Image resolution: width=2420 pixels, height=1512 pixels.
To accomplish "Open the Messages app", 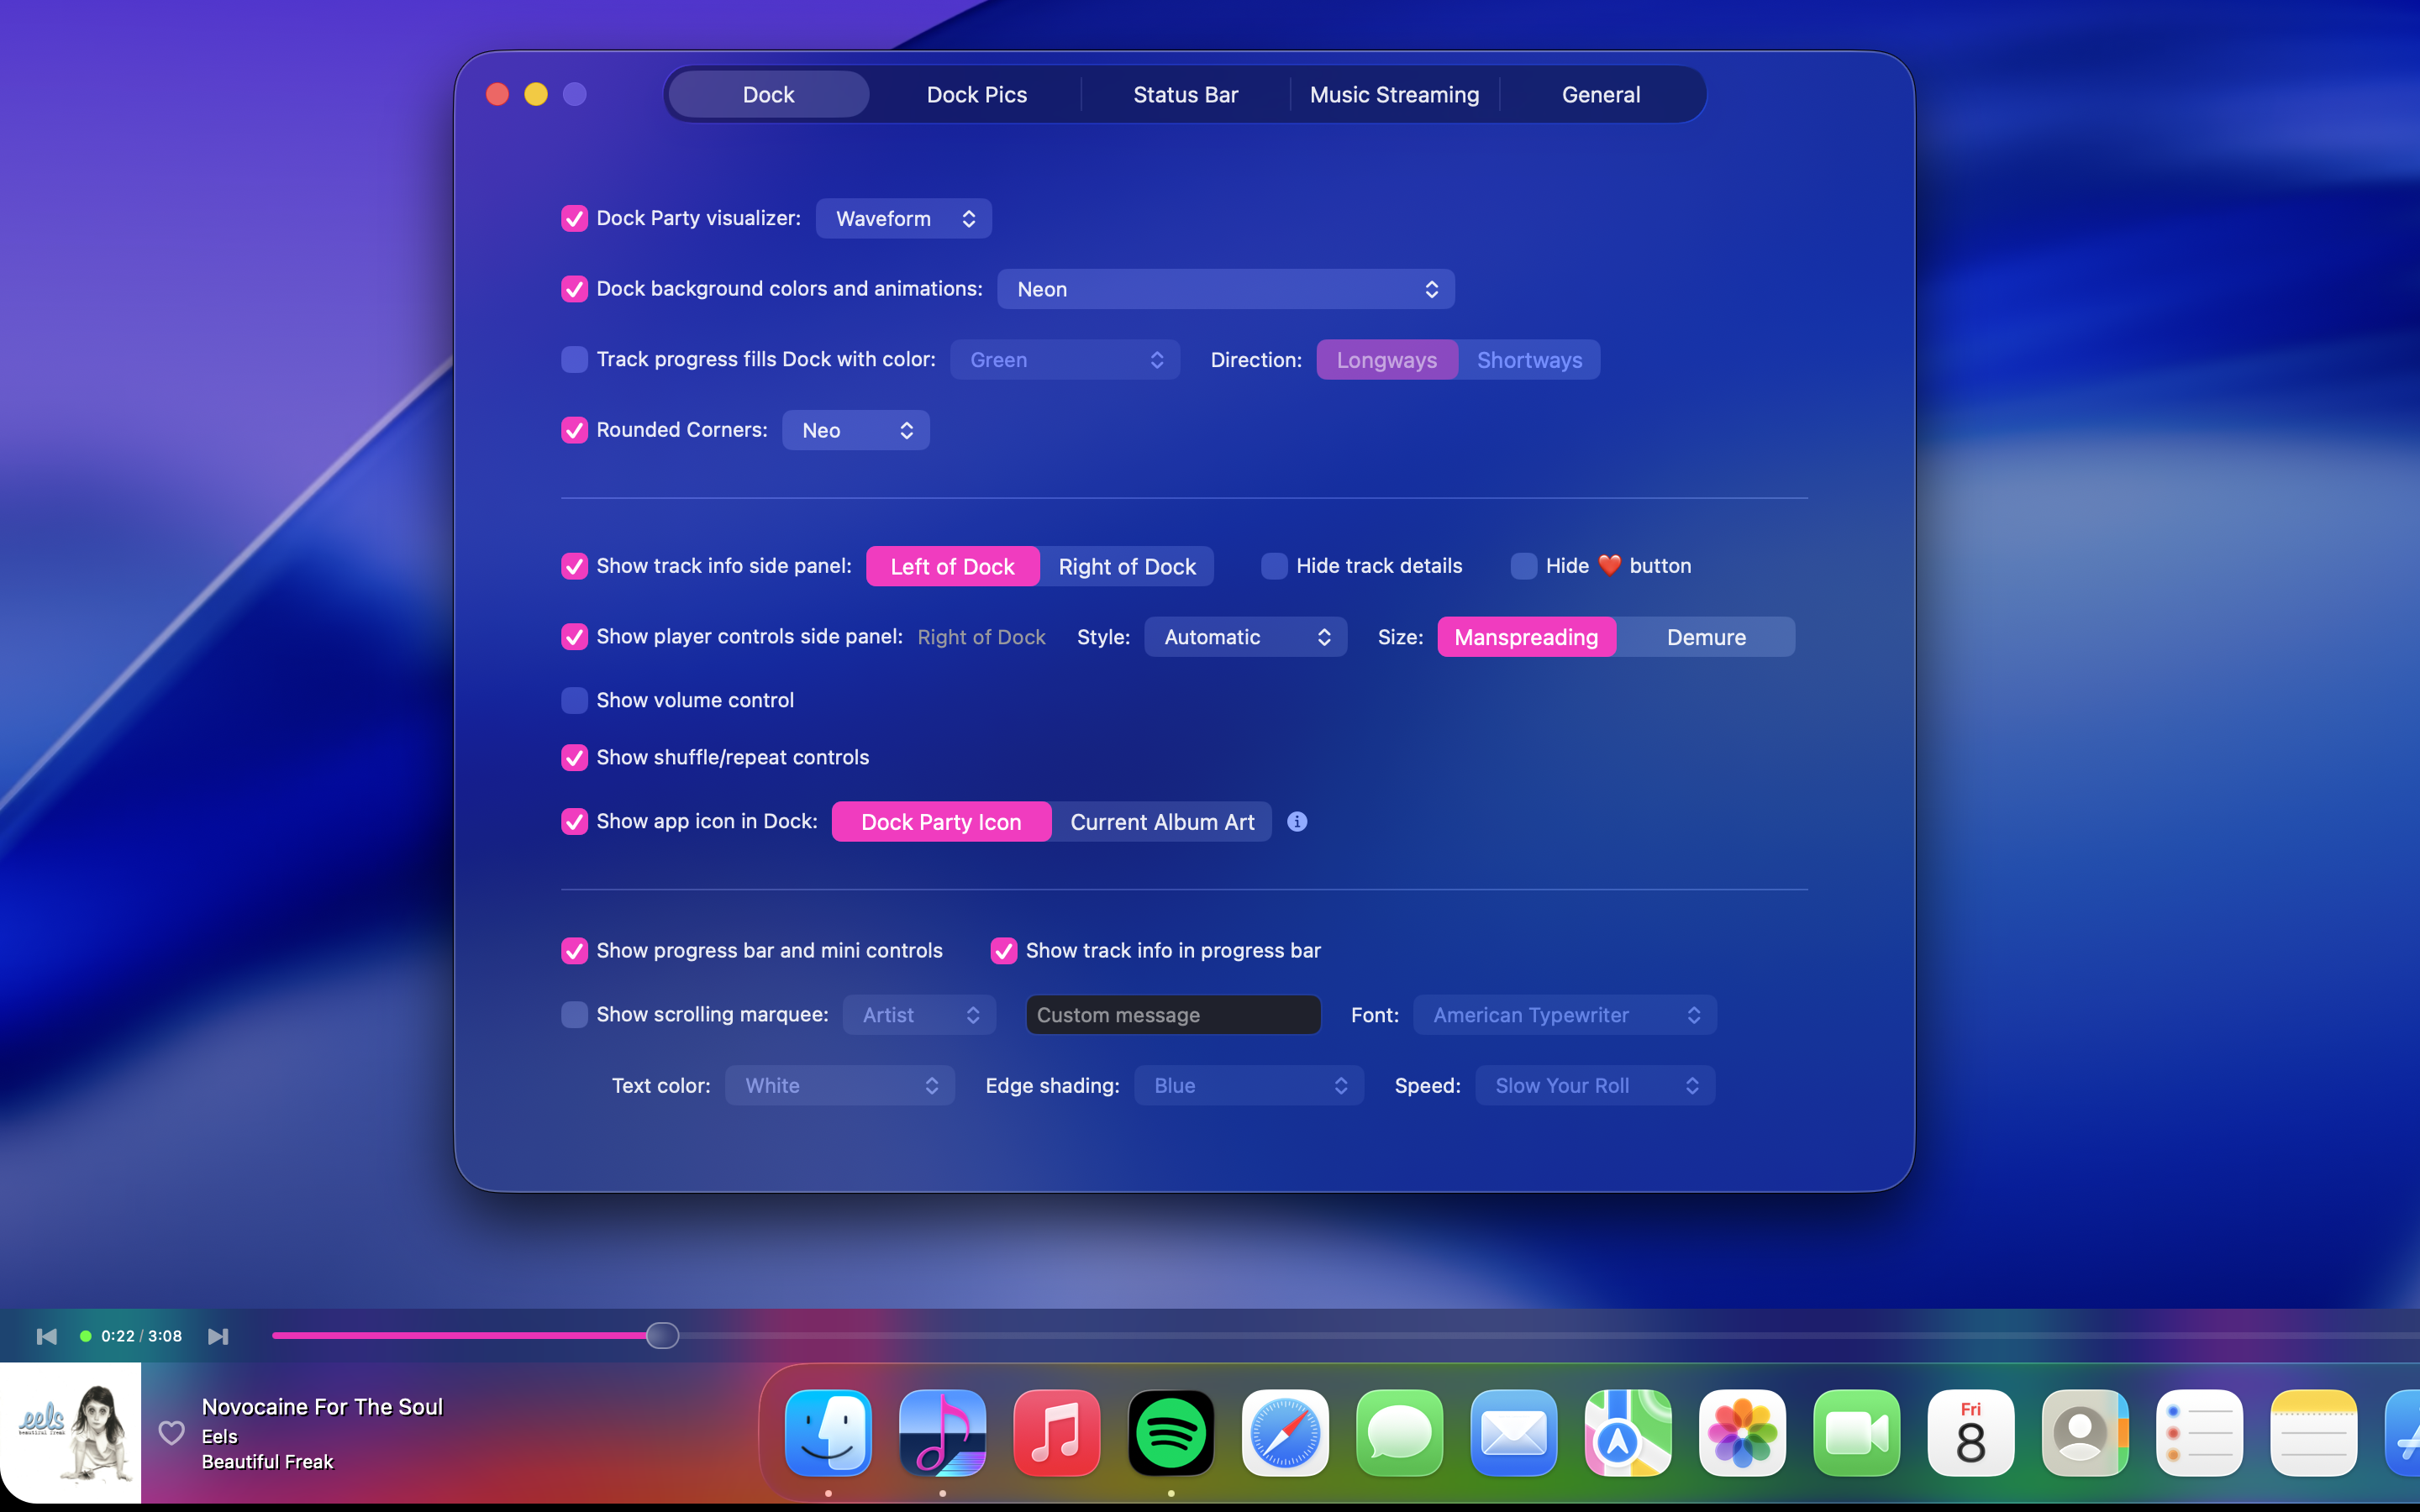I will click(1399, 1433).
